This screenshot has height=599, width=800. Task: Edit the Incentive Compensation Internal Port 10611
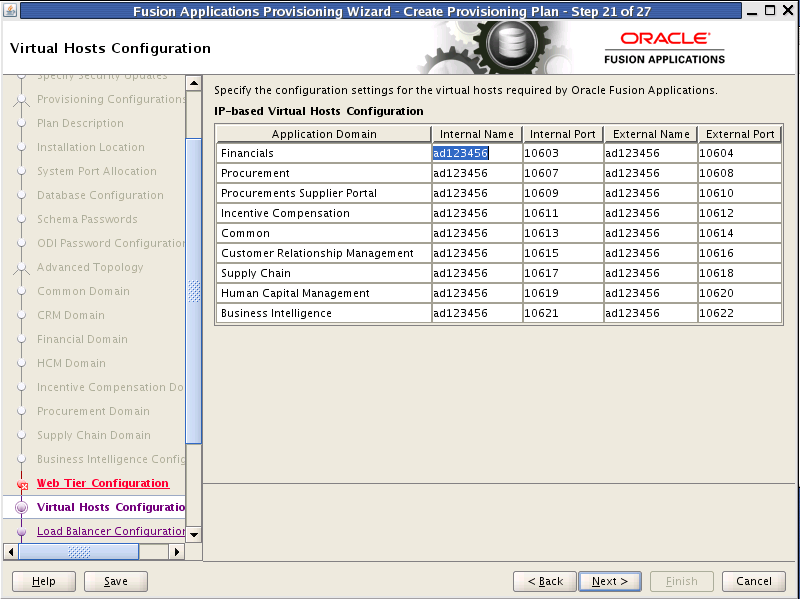tap(563, 213)
